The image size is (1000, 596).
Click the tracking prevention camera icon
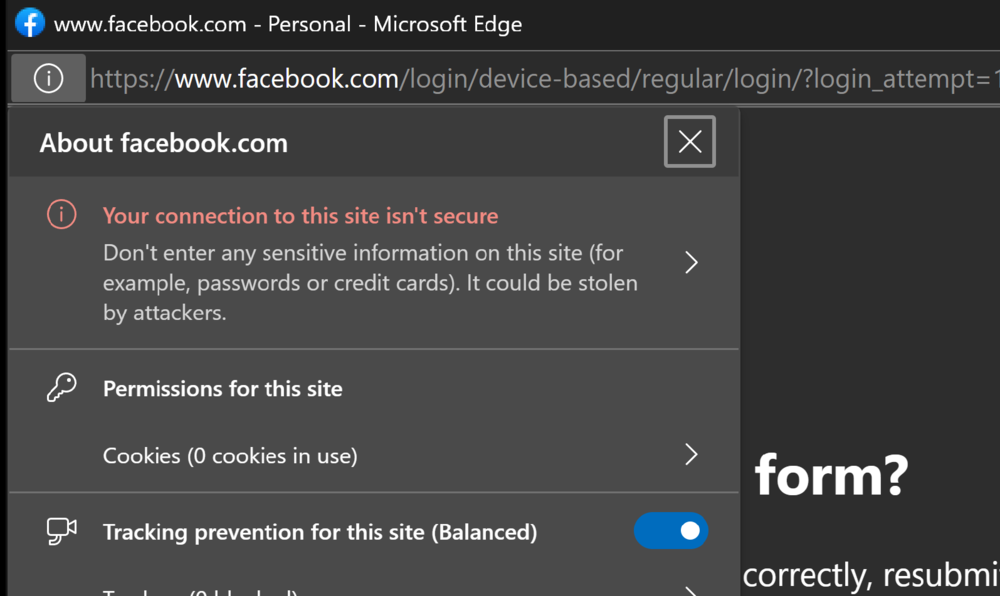pyautogui.click(x=62, y=532)
